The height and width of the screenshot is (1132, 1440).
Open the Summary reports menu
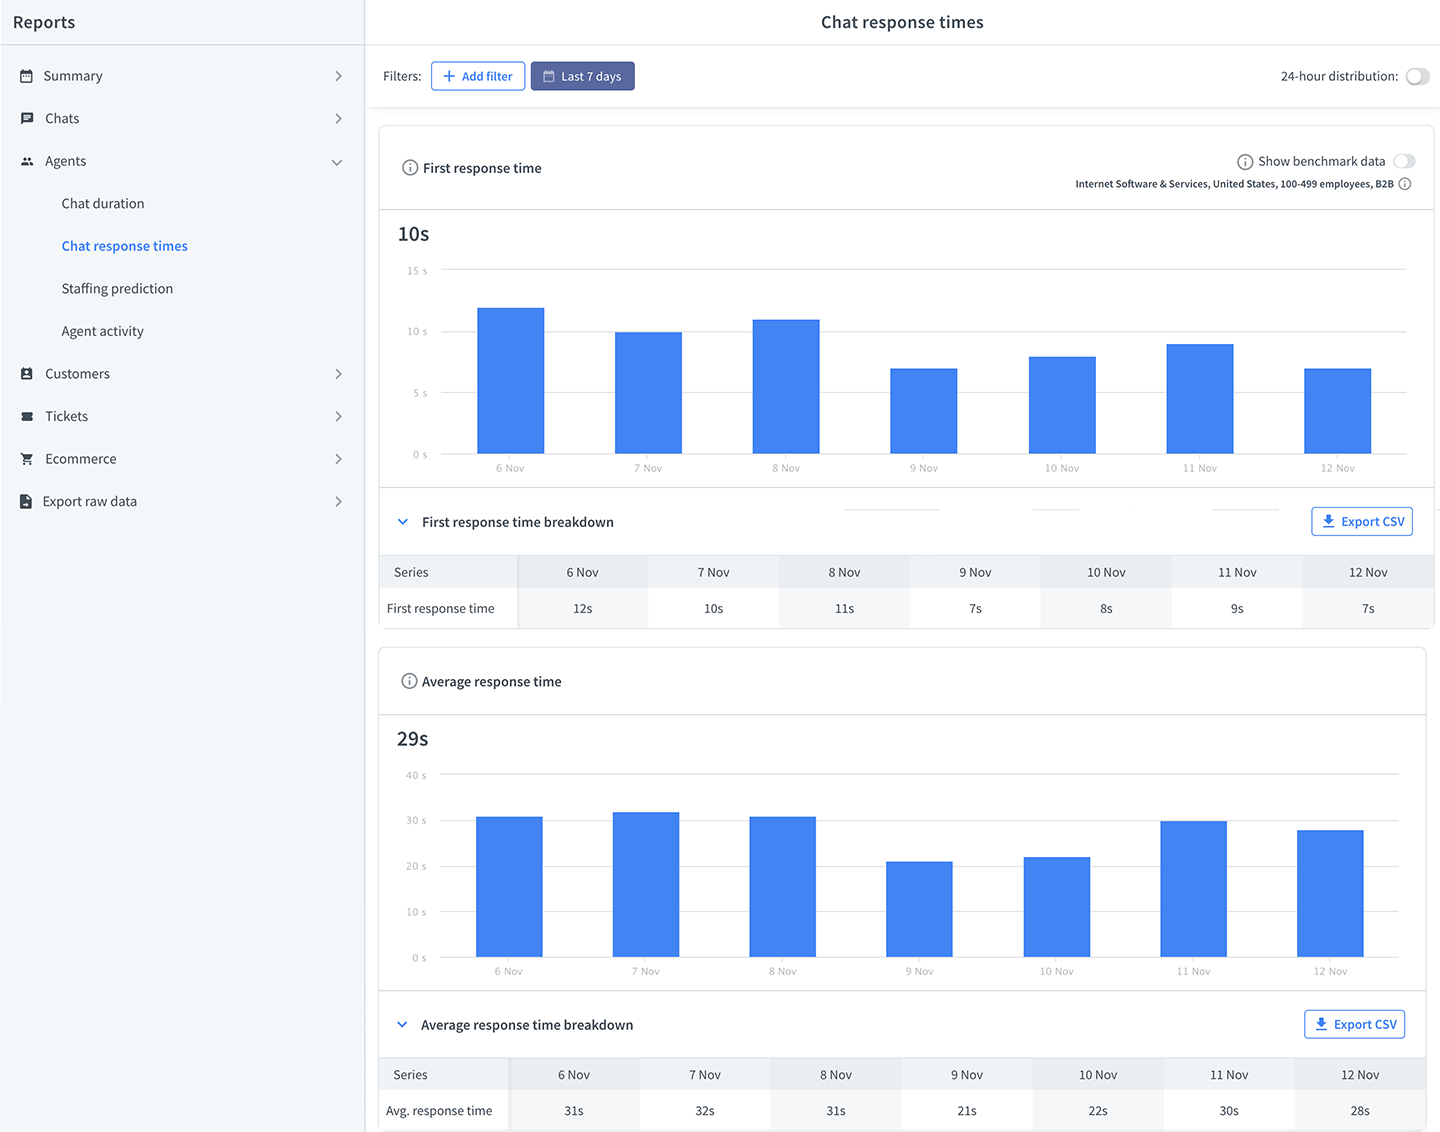click(181, 76)
